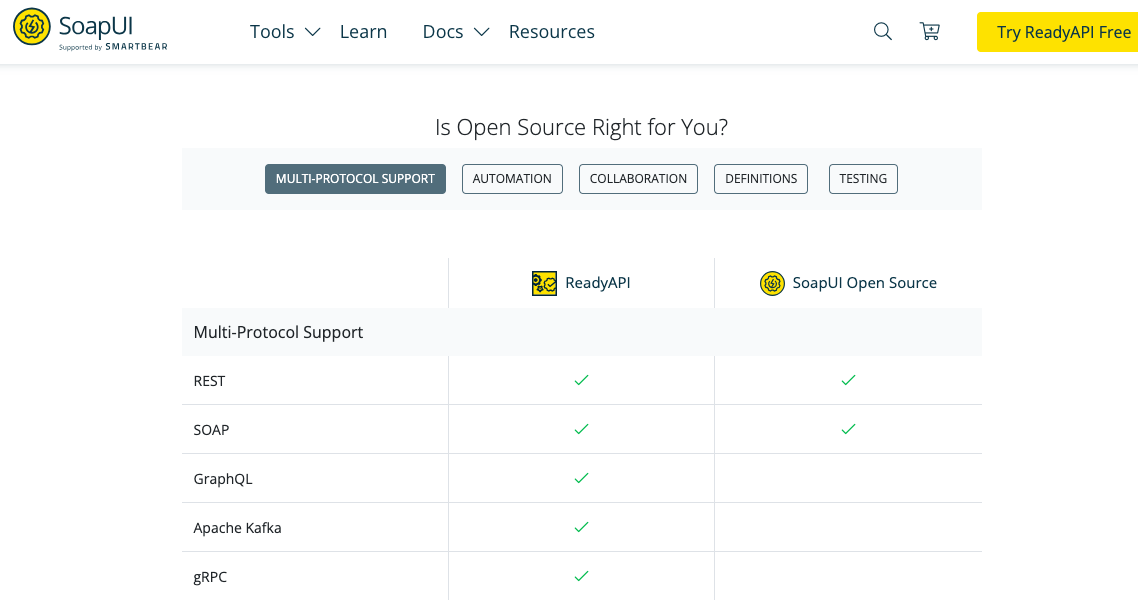This screenshot has width=1138, height=600.
Task: Click the ReadyAPI logo in the column header
Action: click(x=544, y=283)
